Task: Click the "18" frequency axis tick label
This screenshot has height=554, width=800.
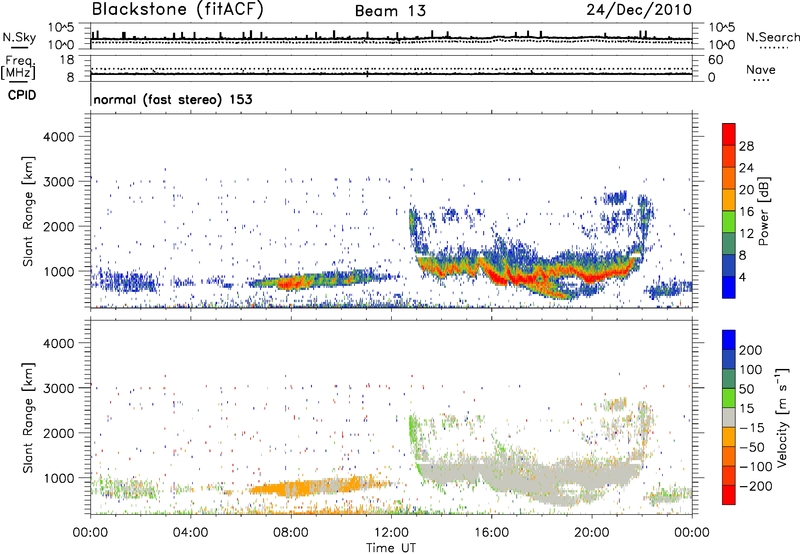Action: coord(67,60)
